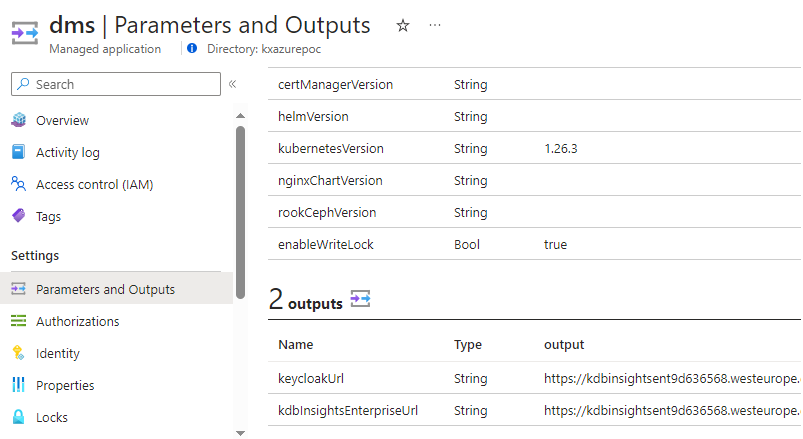Click the Managed application subtitle

tap(105, 49)
